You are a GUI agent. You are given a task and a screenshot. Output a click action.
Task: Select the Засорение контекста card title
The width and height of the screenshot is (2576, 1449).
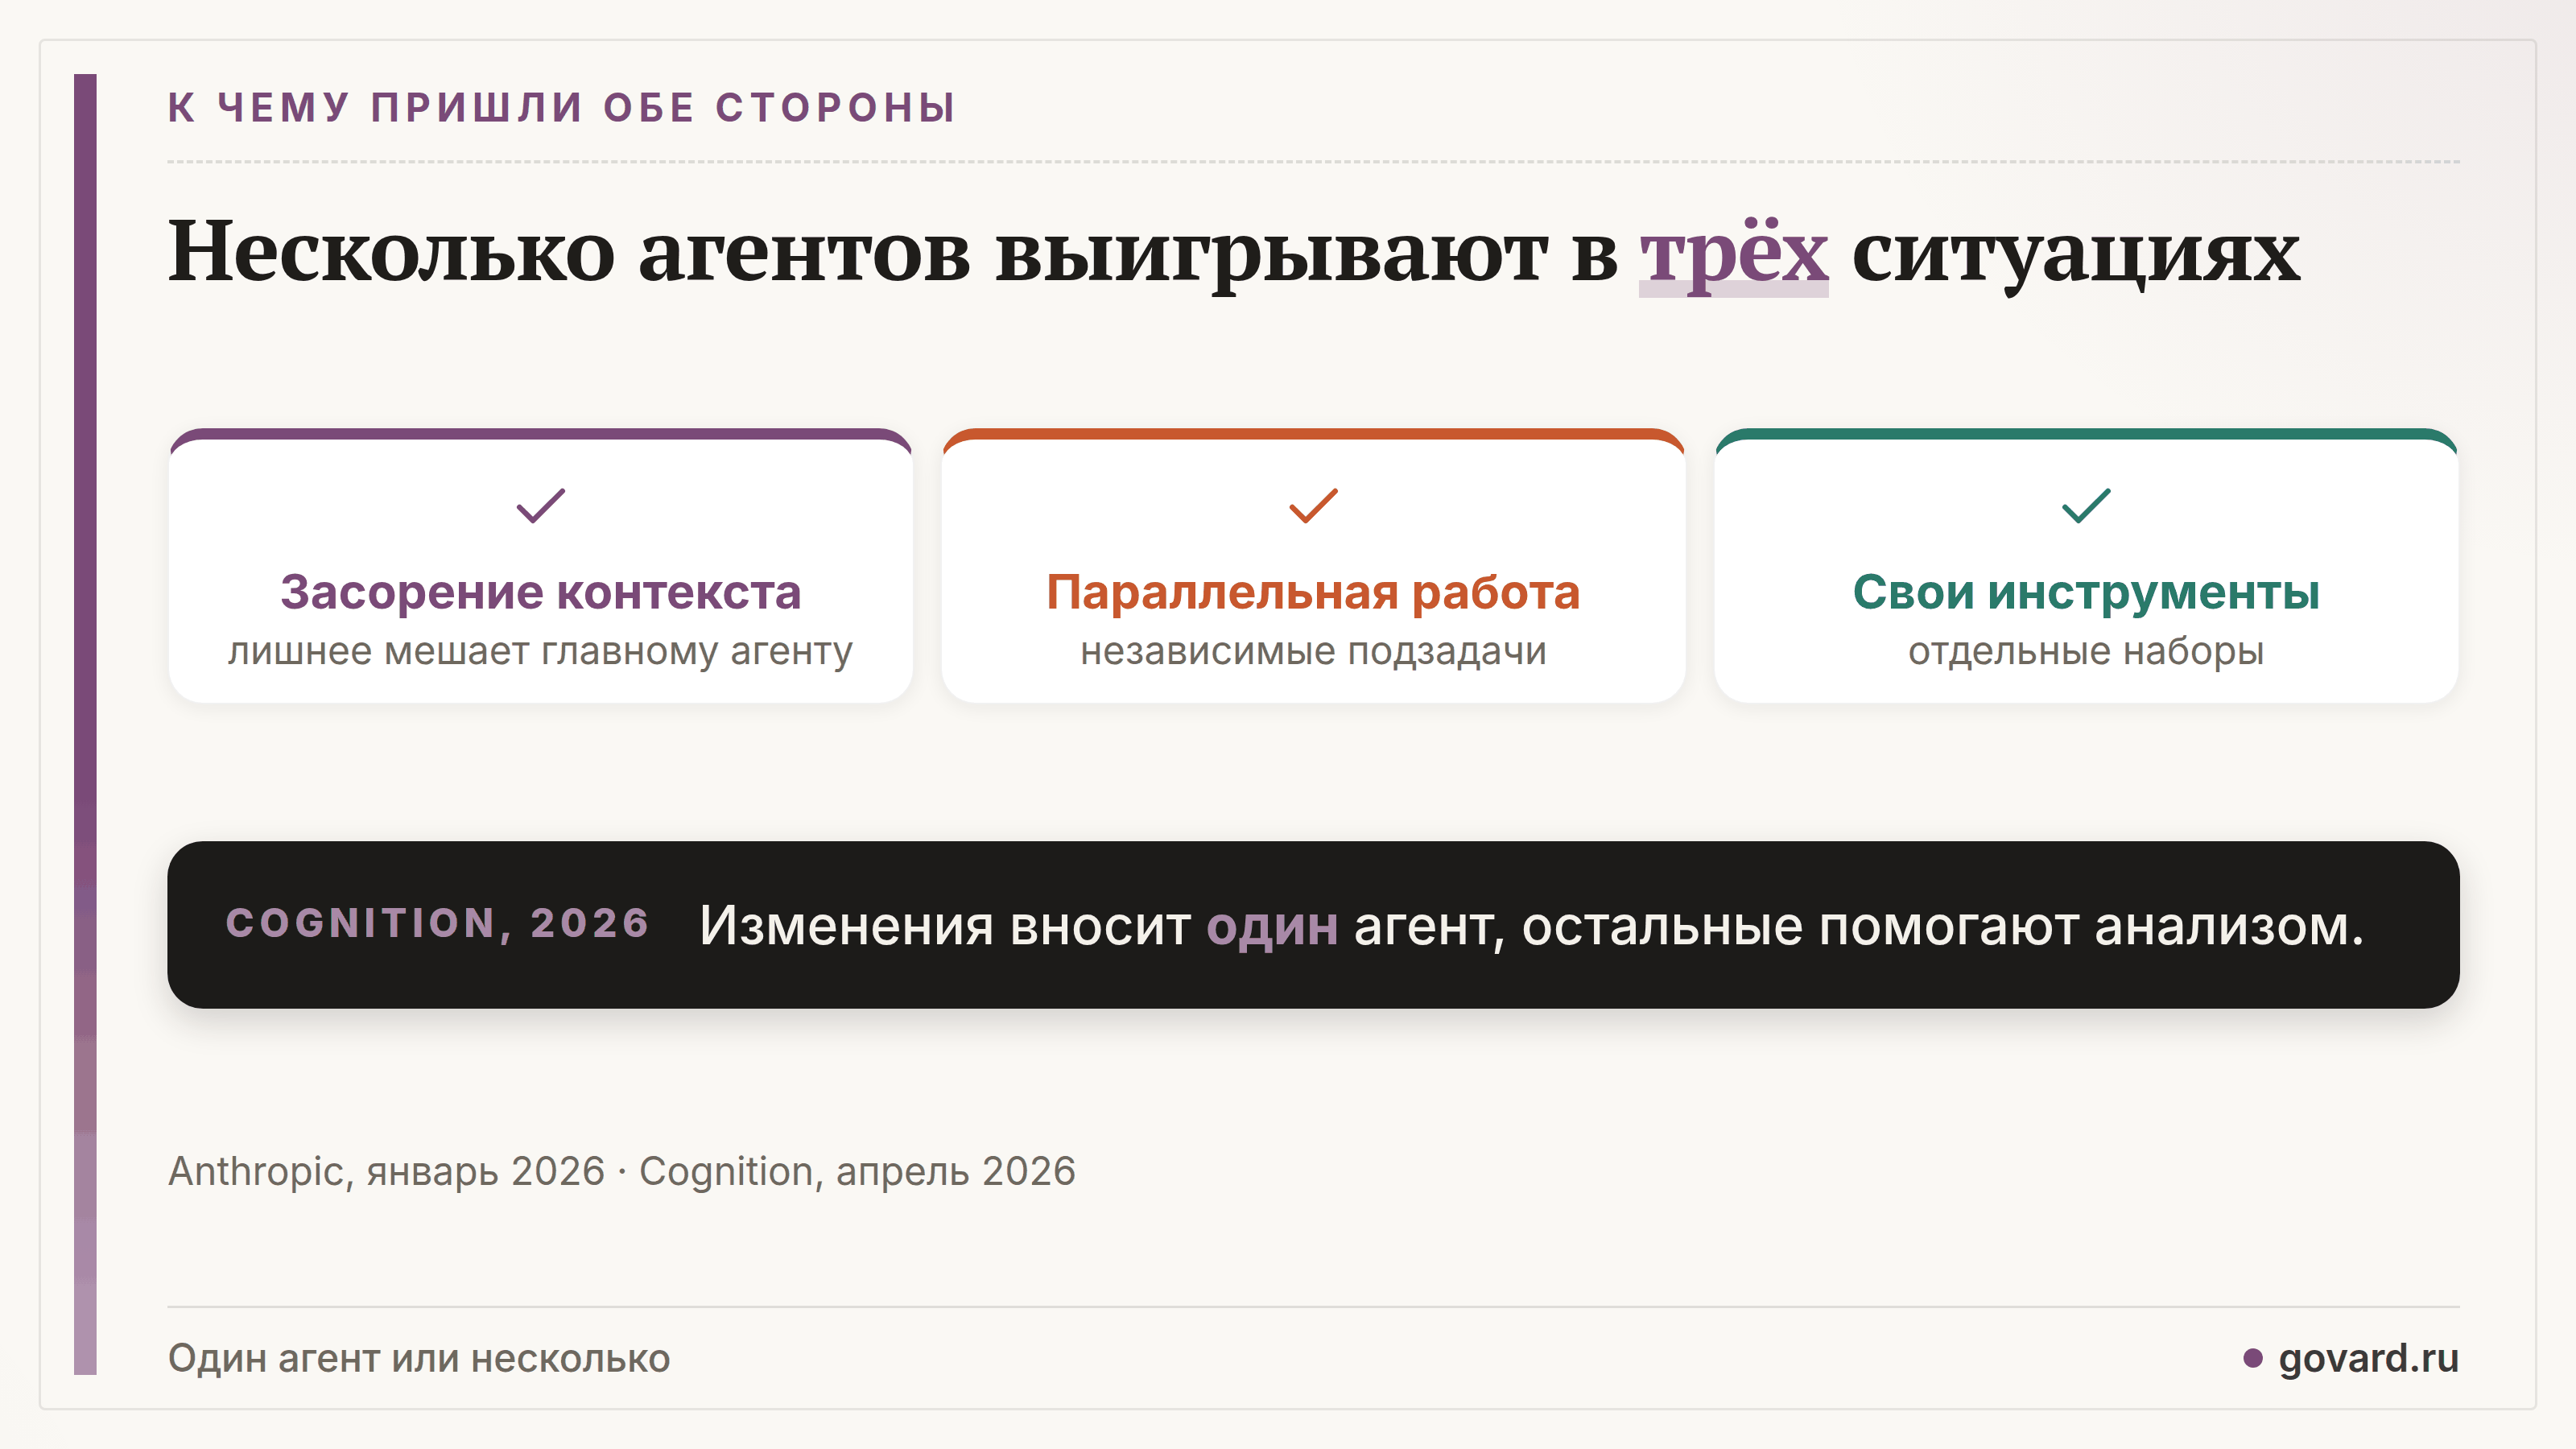(541, 592)
